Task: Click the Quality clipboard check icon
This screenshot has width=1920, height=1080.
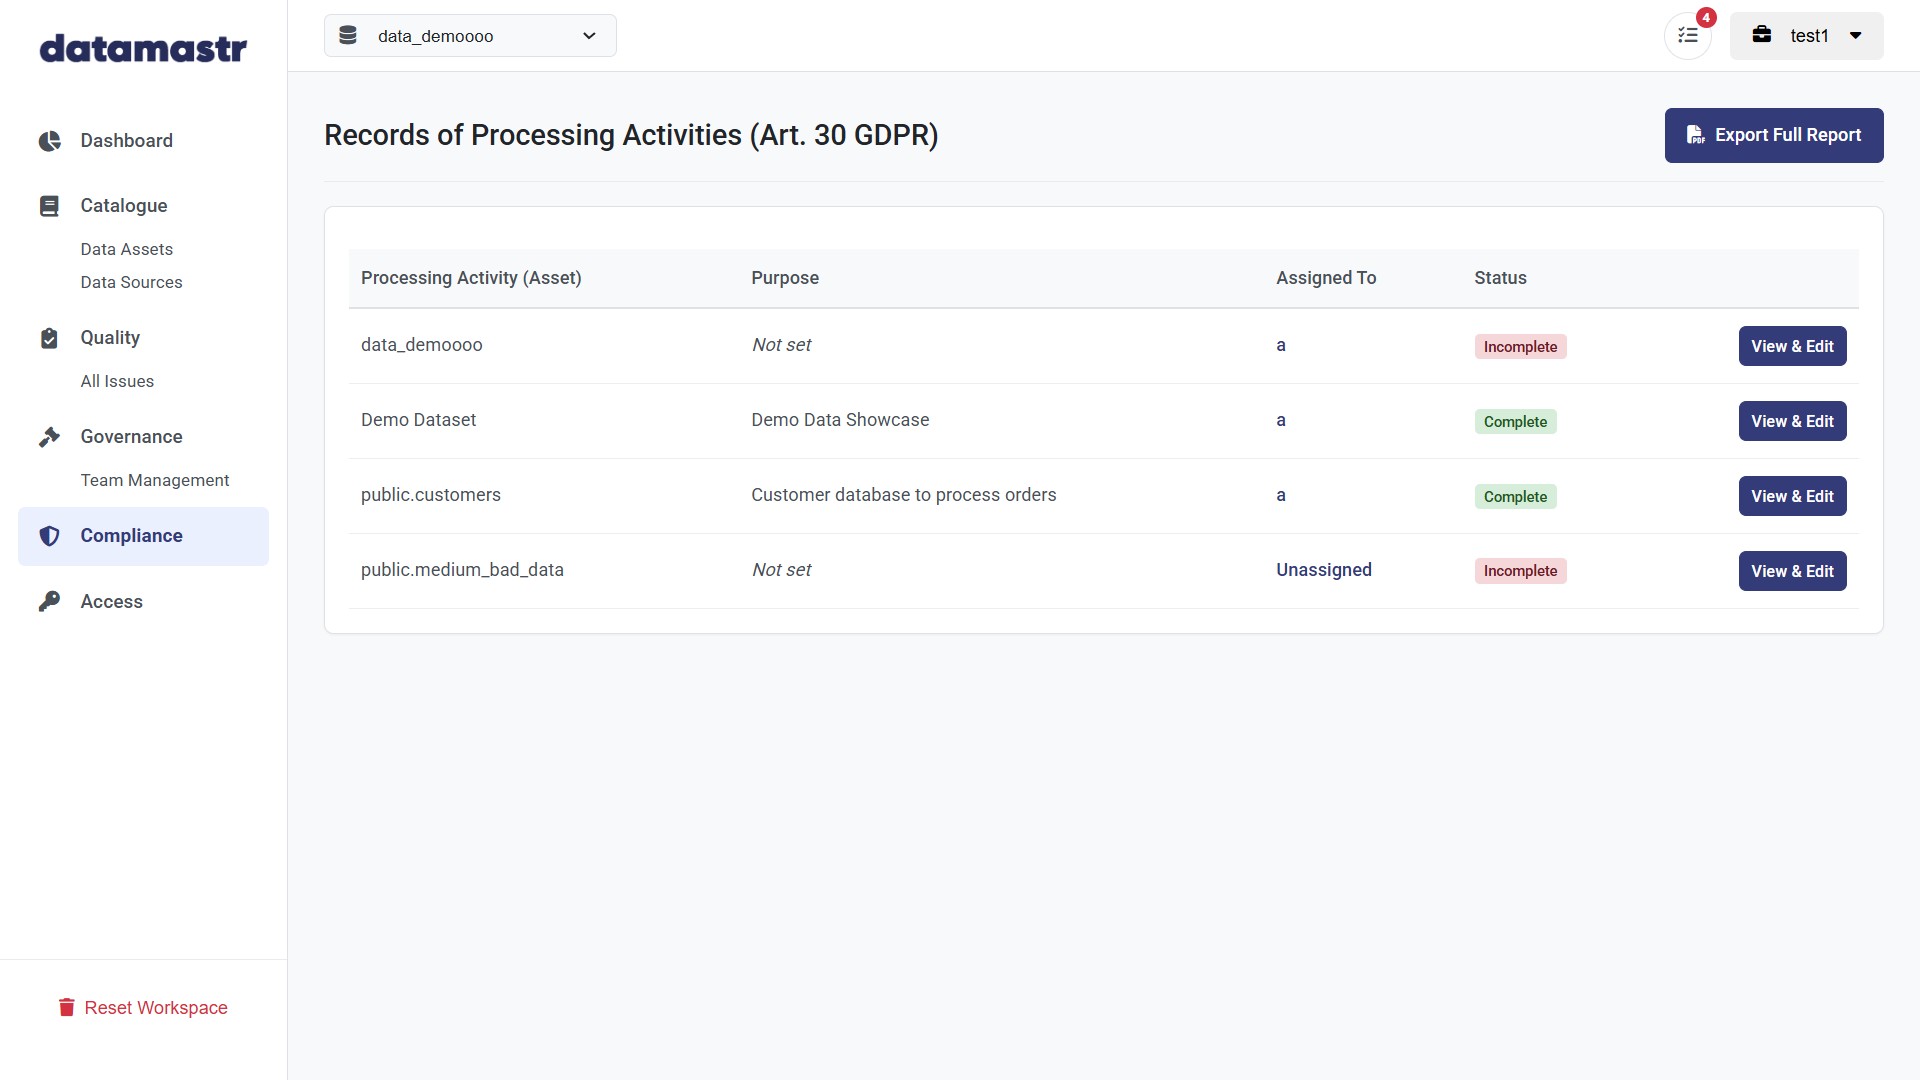Action: coord(49,338)
